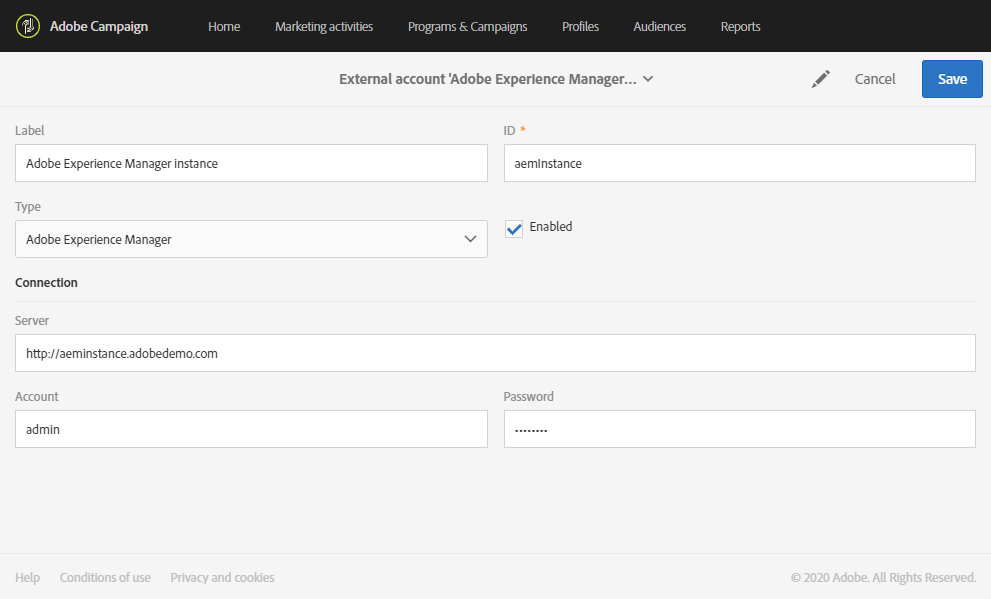Click the Adobe Campaign logo icon

click(28, 26)
